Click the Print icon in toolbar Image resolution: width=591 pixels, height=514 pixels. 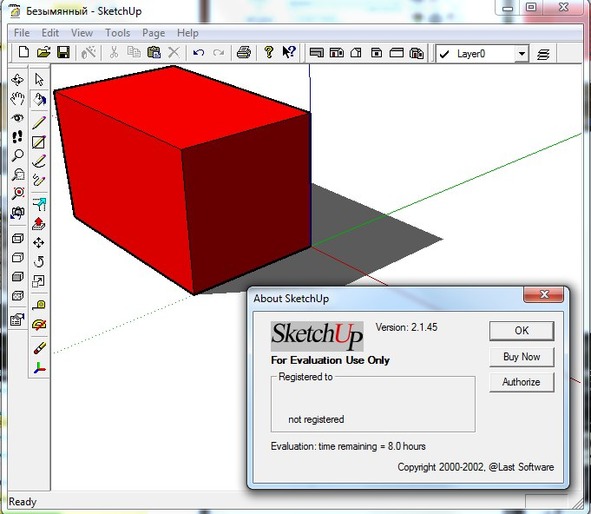click(x=243, y=52)
